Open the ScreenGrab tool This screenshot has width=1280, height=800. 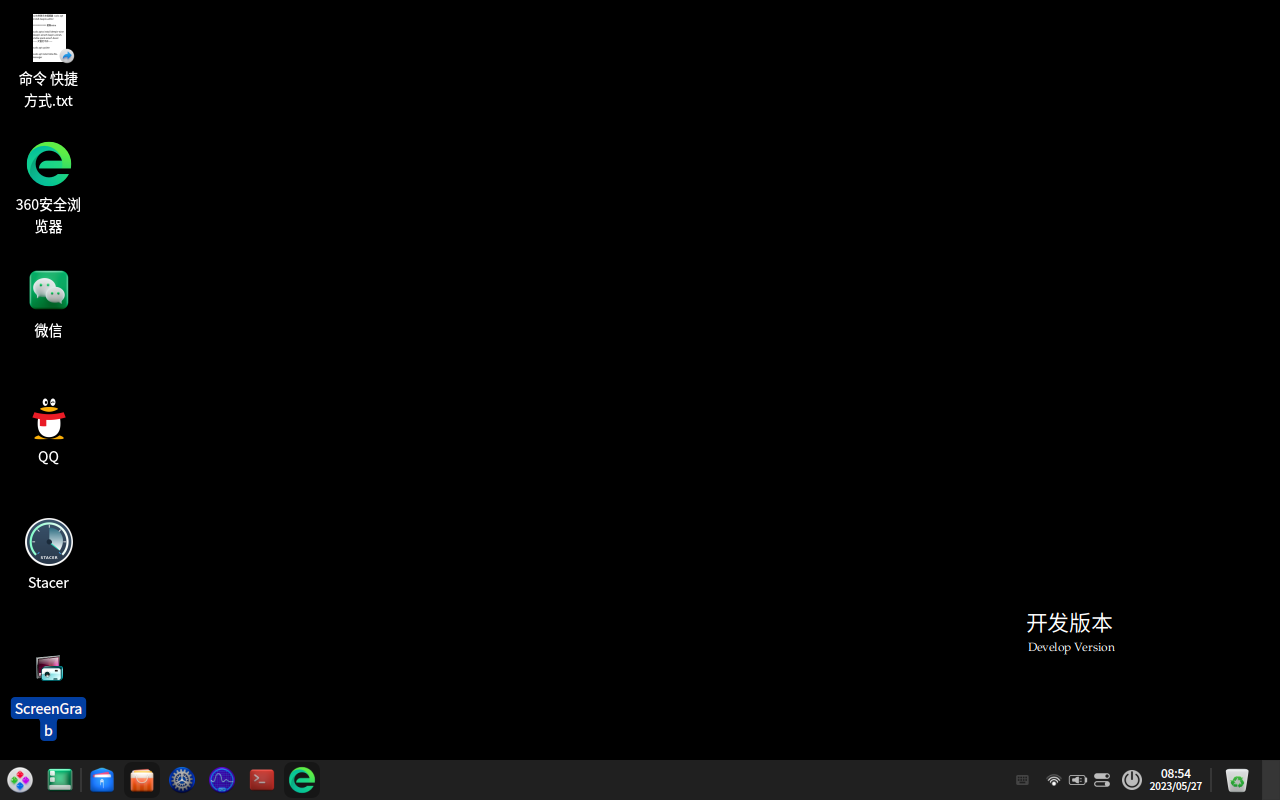pos(48,667)
